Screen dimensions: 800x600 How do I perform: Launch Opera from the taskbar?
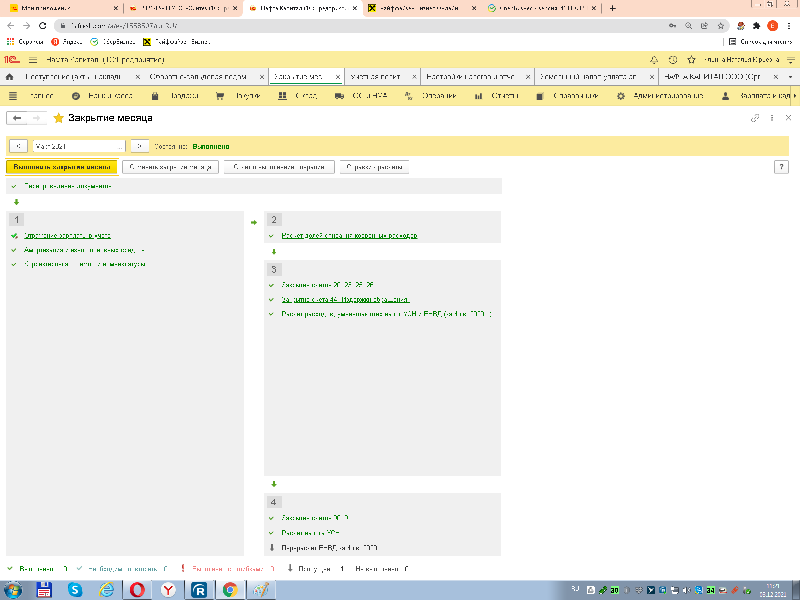coord(137,590)
